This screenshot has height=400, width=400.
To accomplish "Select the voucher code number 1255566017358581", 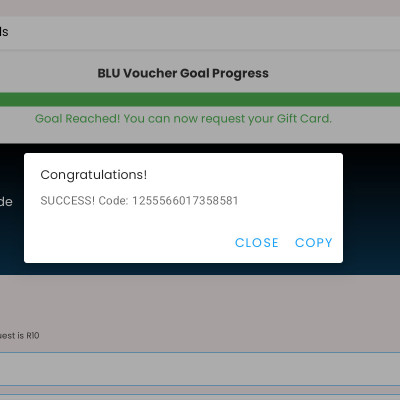I will pos(185,201).
